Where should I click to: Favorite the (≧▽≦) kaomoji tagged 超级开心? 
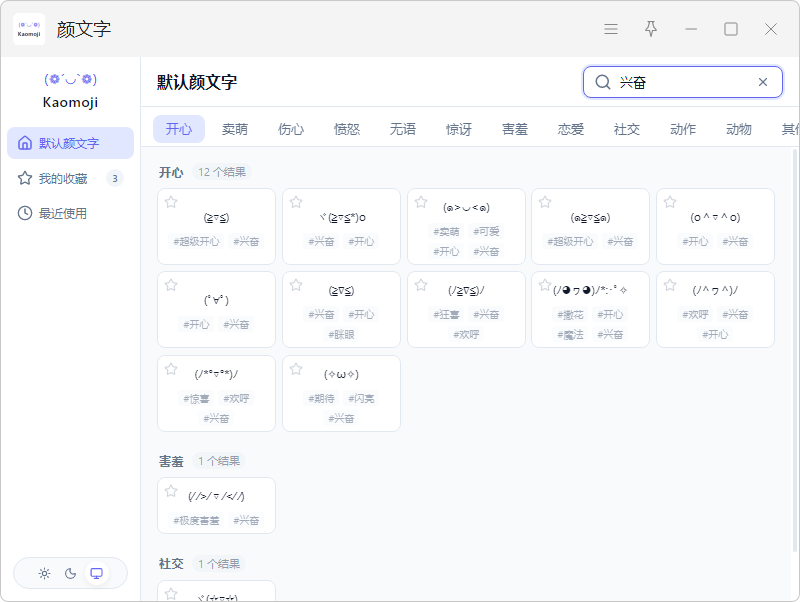coord(171,202)
